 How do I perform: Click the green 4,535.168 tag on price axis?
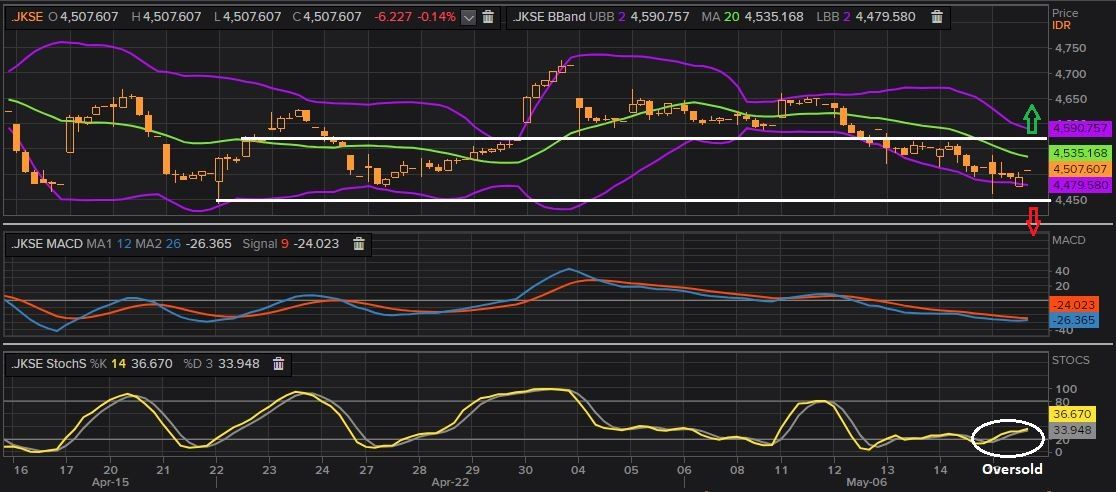click(x=1080, y=153)
